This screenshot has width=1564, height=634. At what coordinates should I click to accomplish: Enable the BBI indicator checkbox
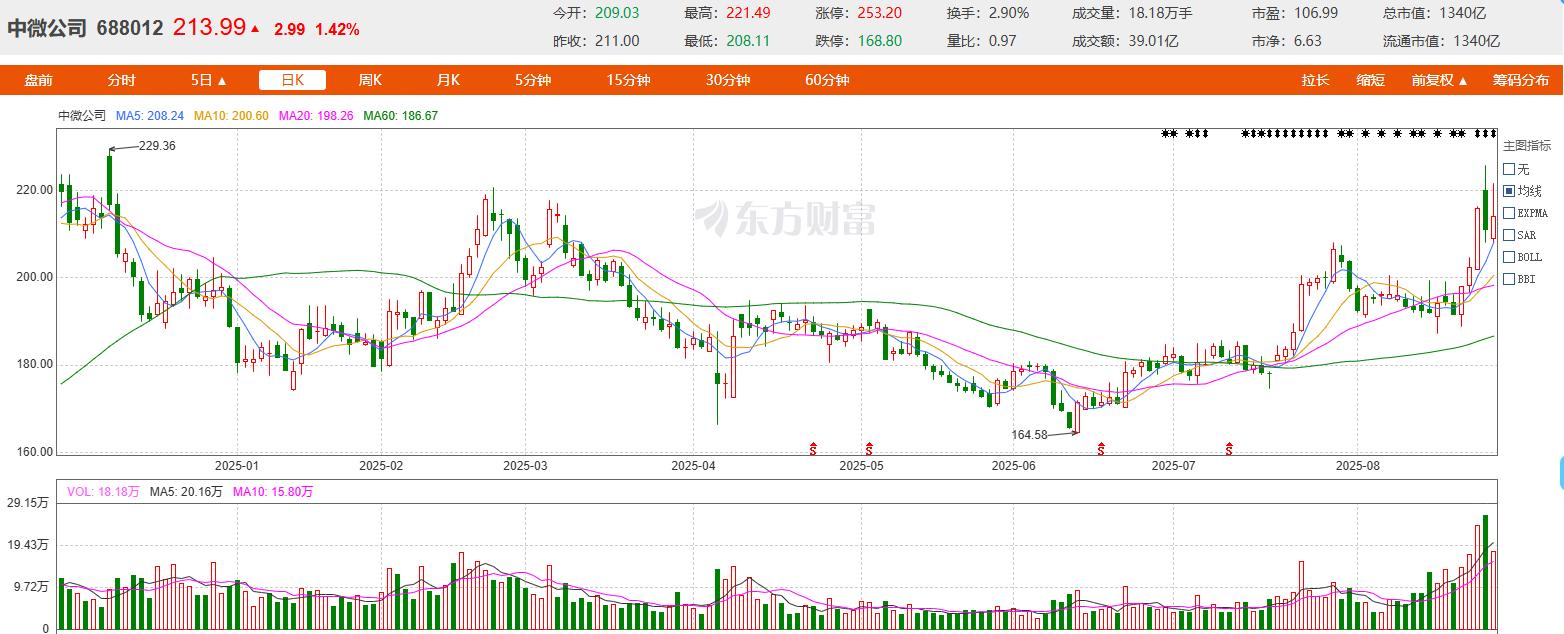1510,279
